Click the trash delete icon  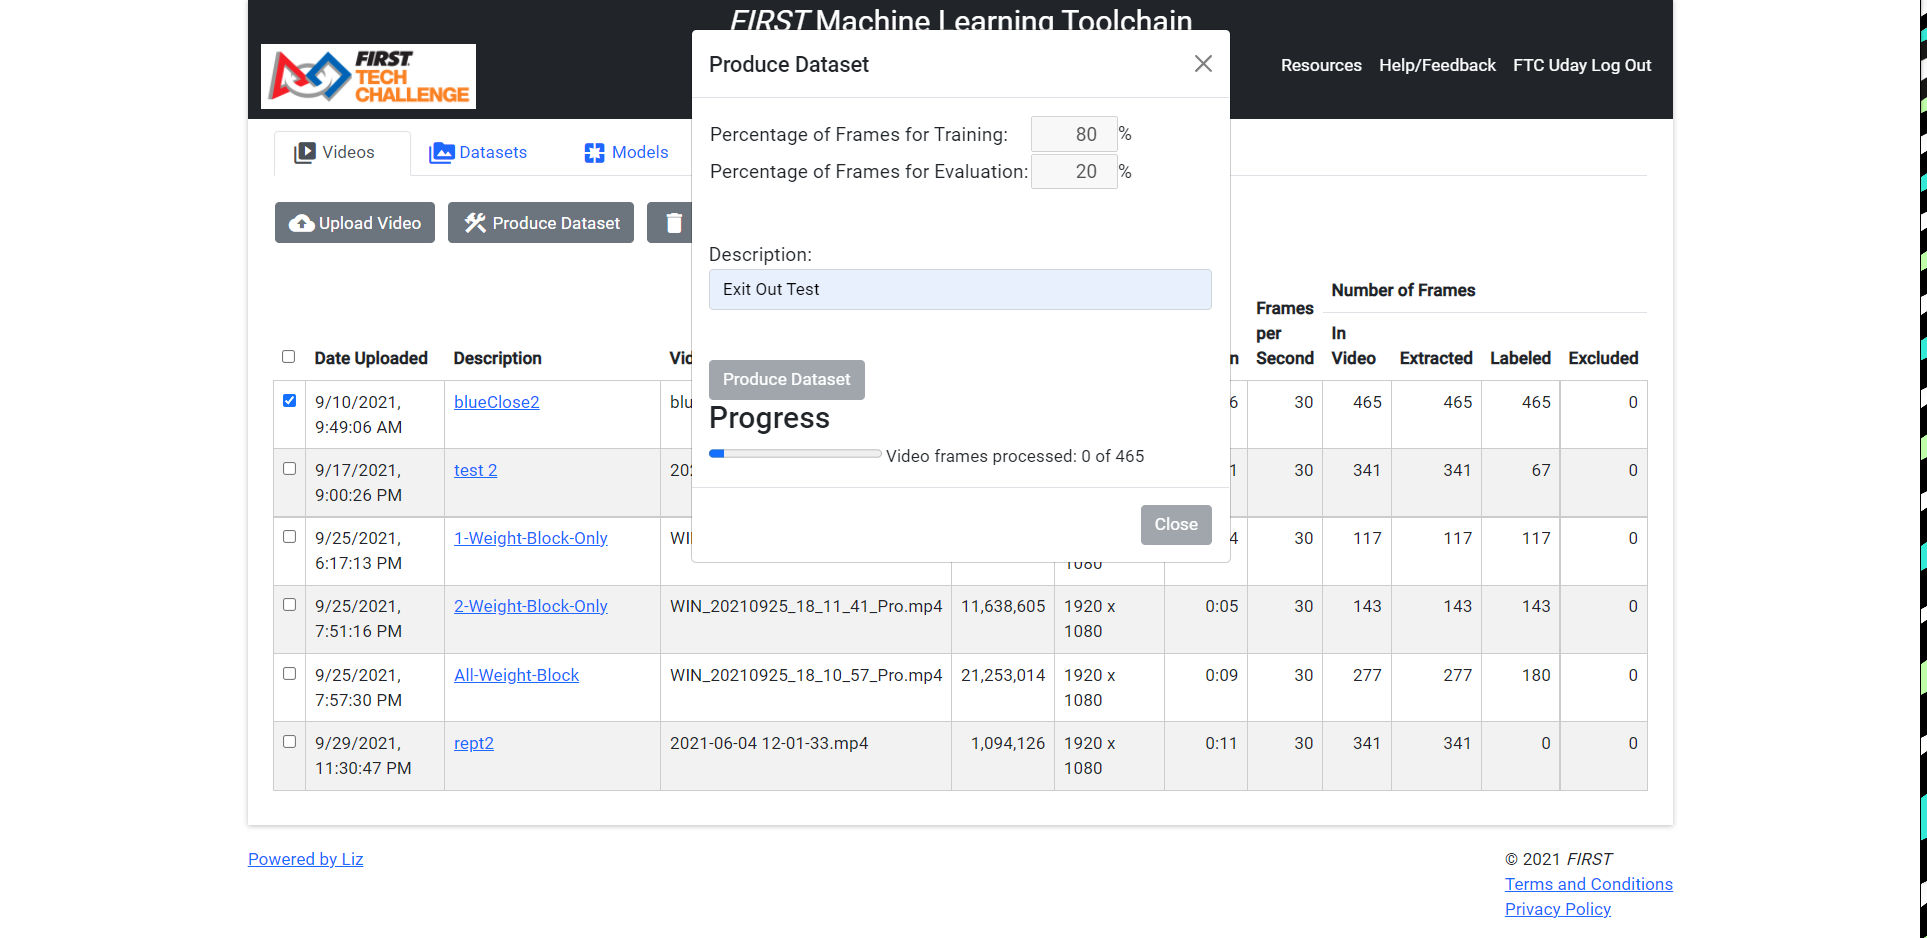(x=672, y=222)
